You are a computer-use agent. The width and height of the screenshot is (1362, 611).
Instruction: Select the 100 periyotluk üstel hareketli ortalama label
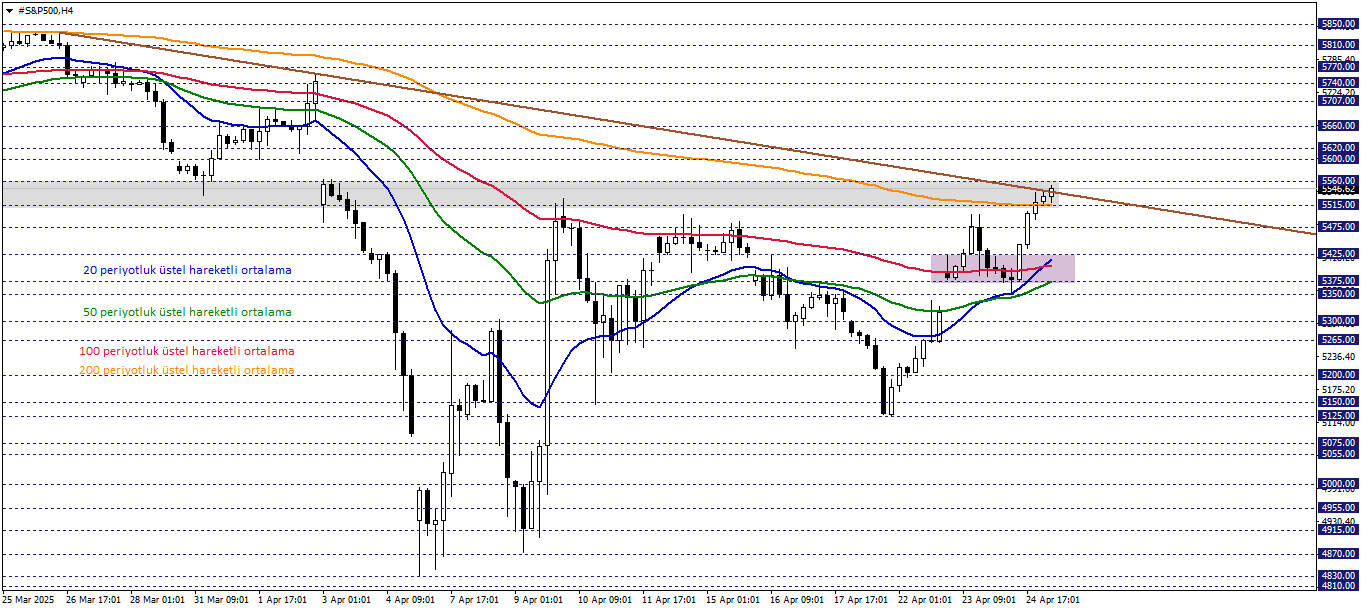(x=187, y=351)
